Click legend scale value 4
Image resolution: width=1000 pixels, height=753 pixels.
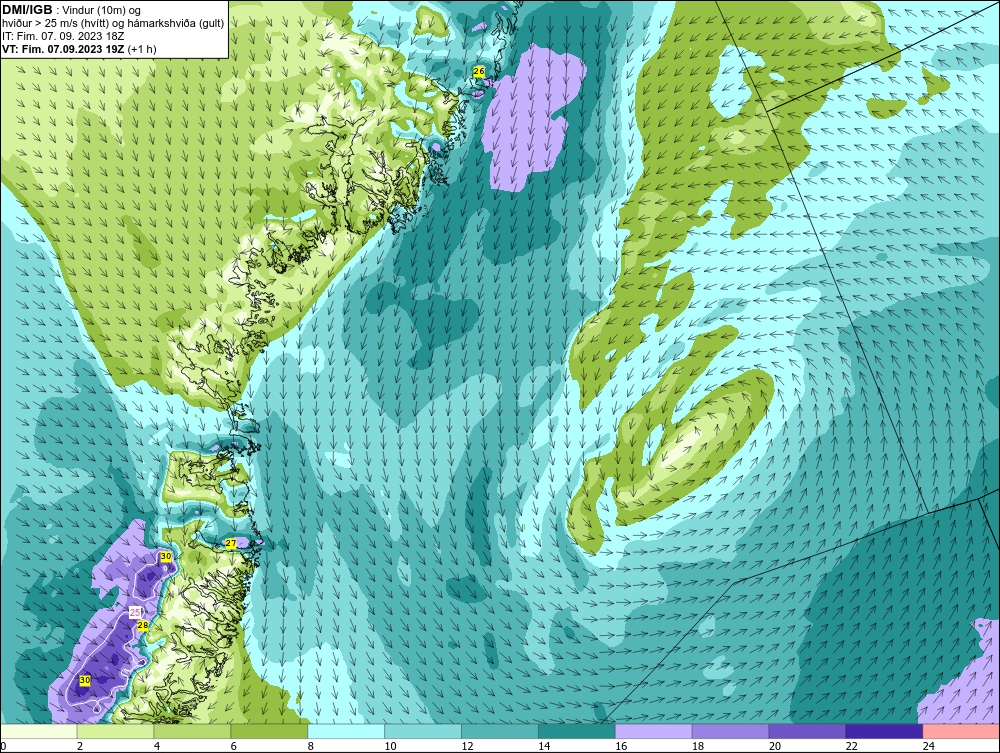(157, 746)
